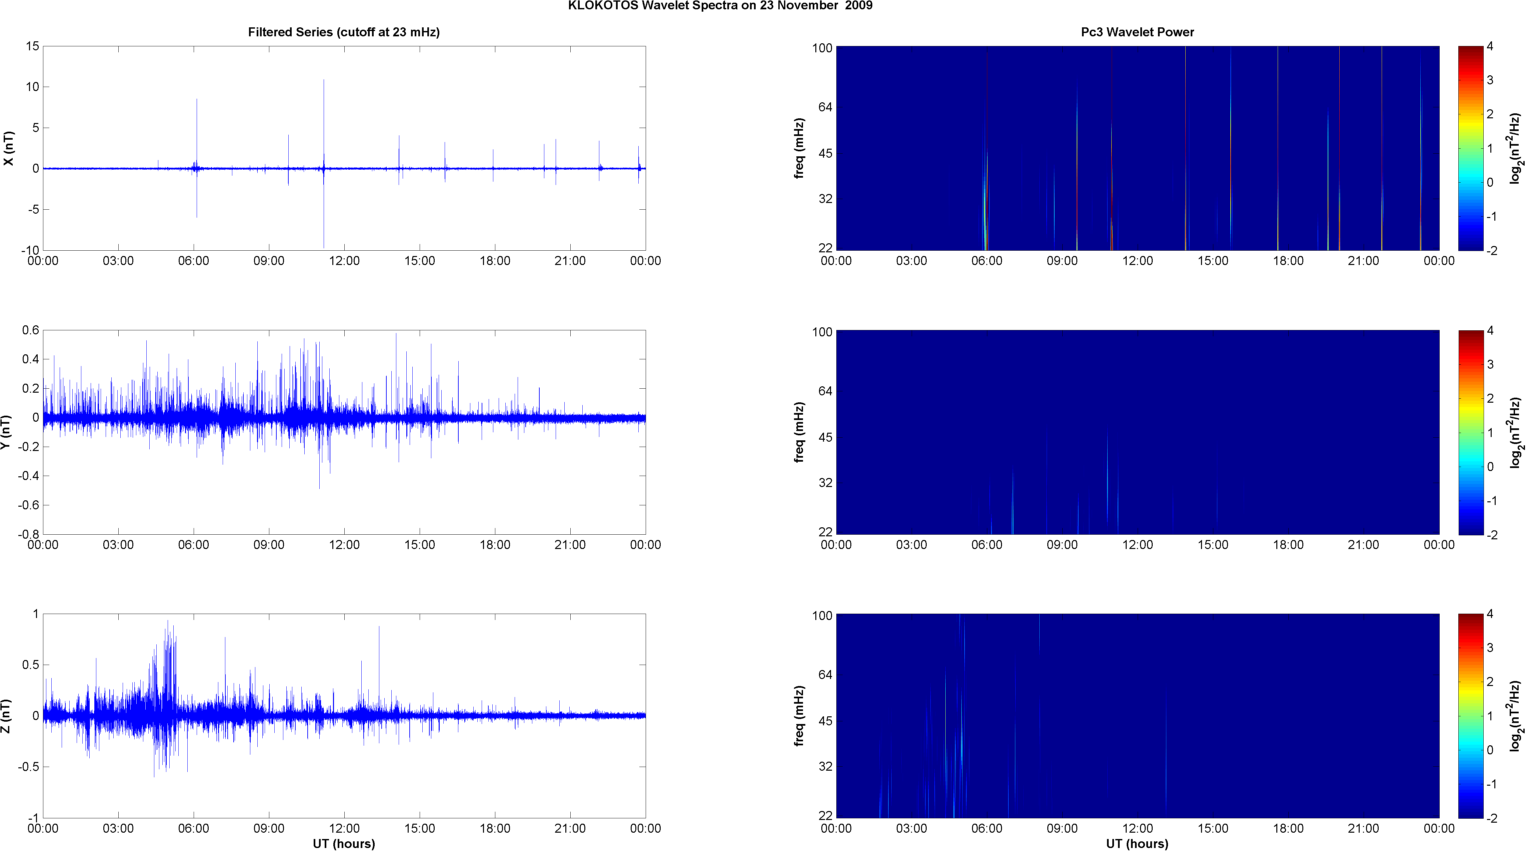Click the Pc3 Wavelet Power subplot title
The image size is (1526, 851).
click(1137, 32)
